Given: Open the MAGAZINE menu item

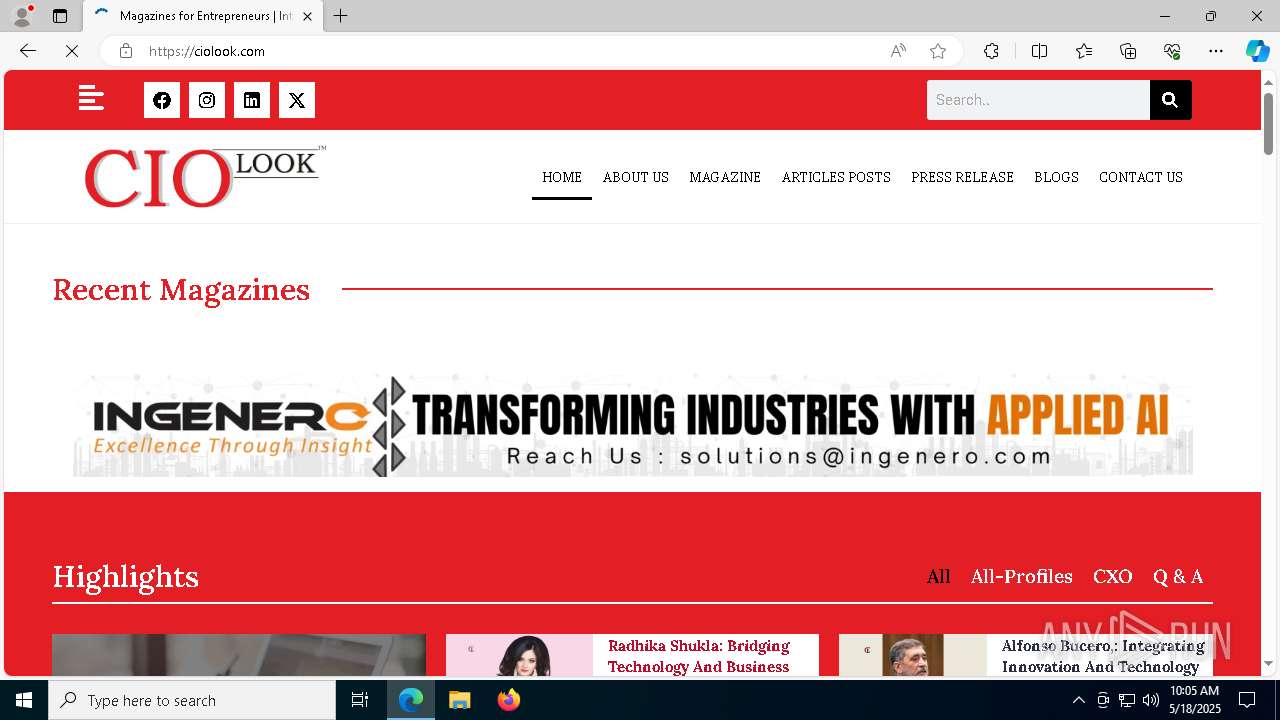Looking at the screenshot, I should (725, 177).
